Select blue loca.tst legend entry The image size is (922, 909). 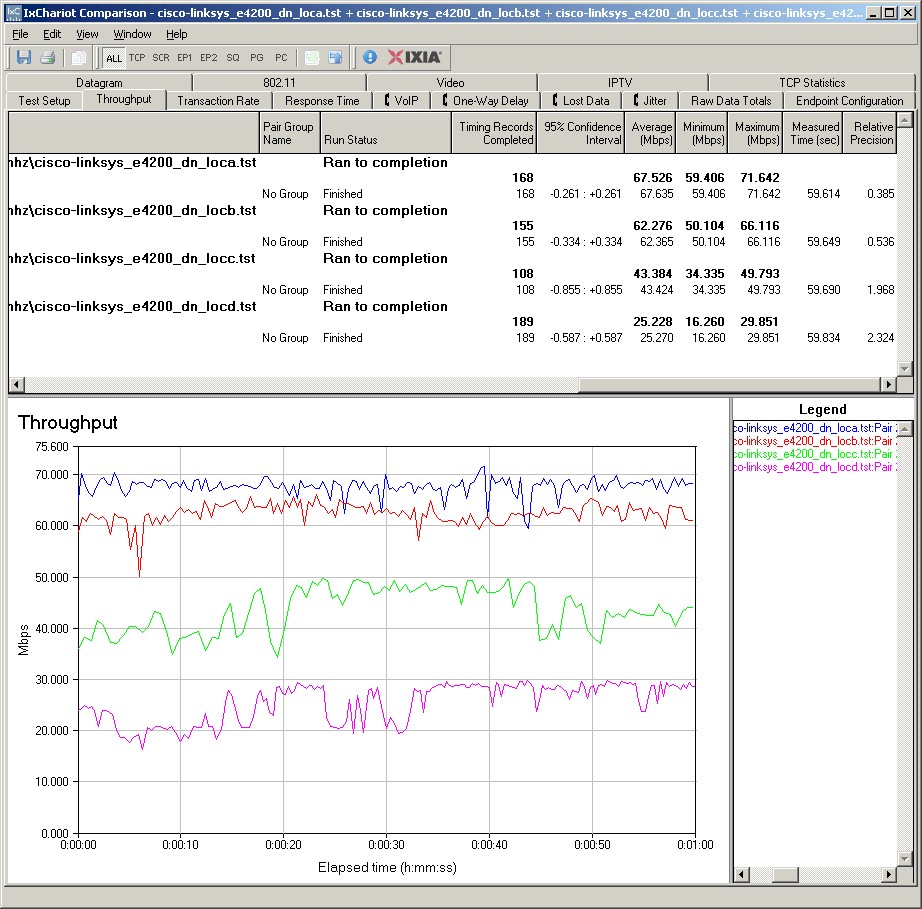point(814,428)
